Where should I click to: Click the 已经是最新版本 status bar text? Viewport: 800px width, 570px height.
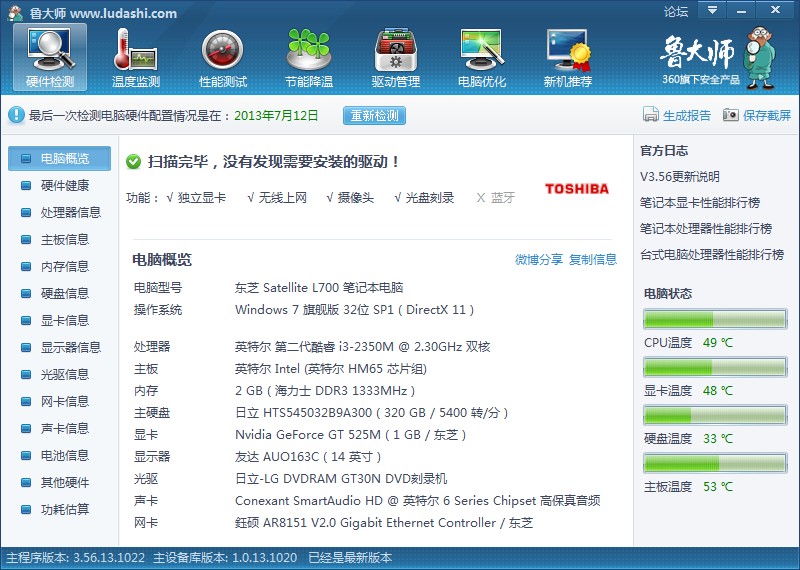click(x=350, y=558)
